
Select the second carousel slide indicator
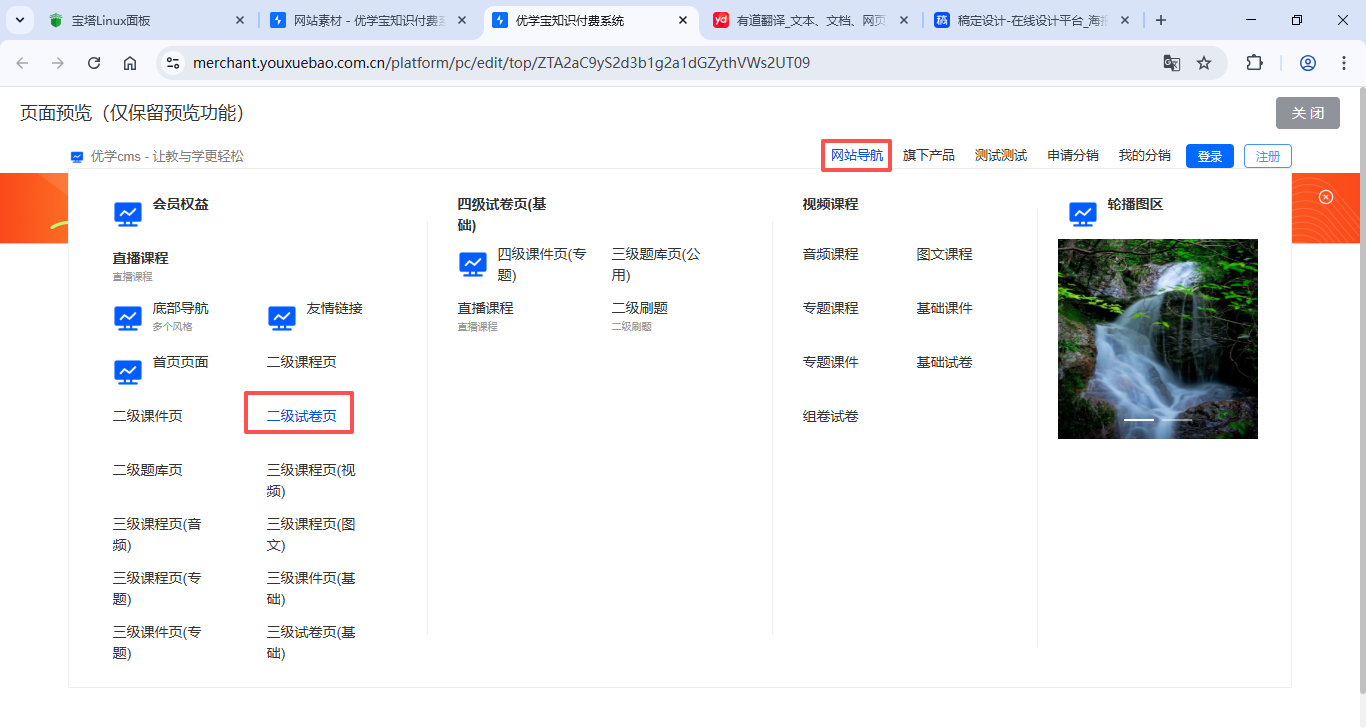point(1176,420)
